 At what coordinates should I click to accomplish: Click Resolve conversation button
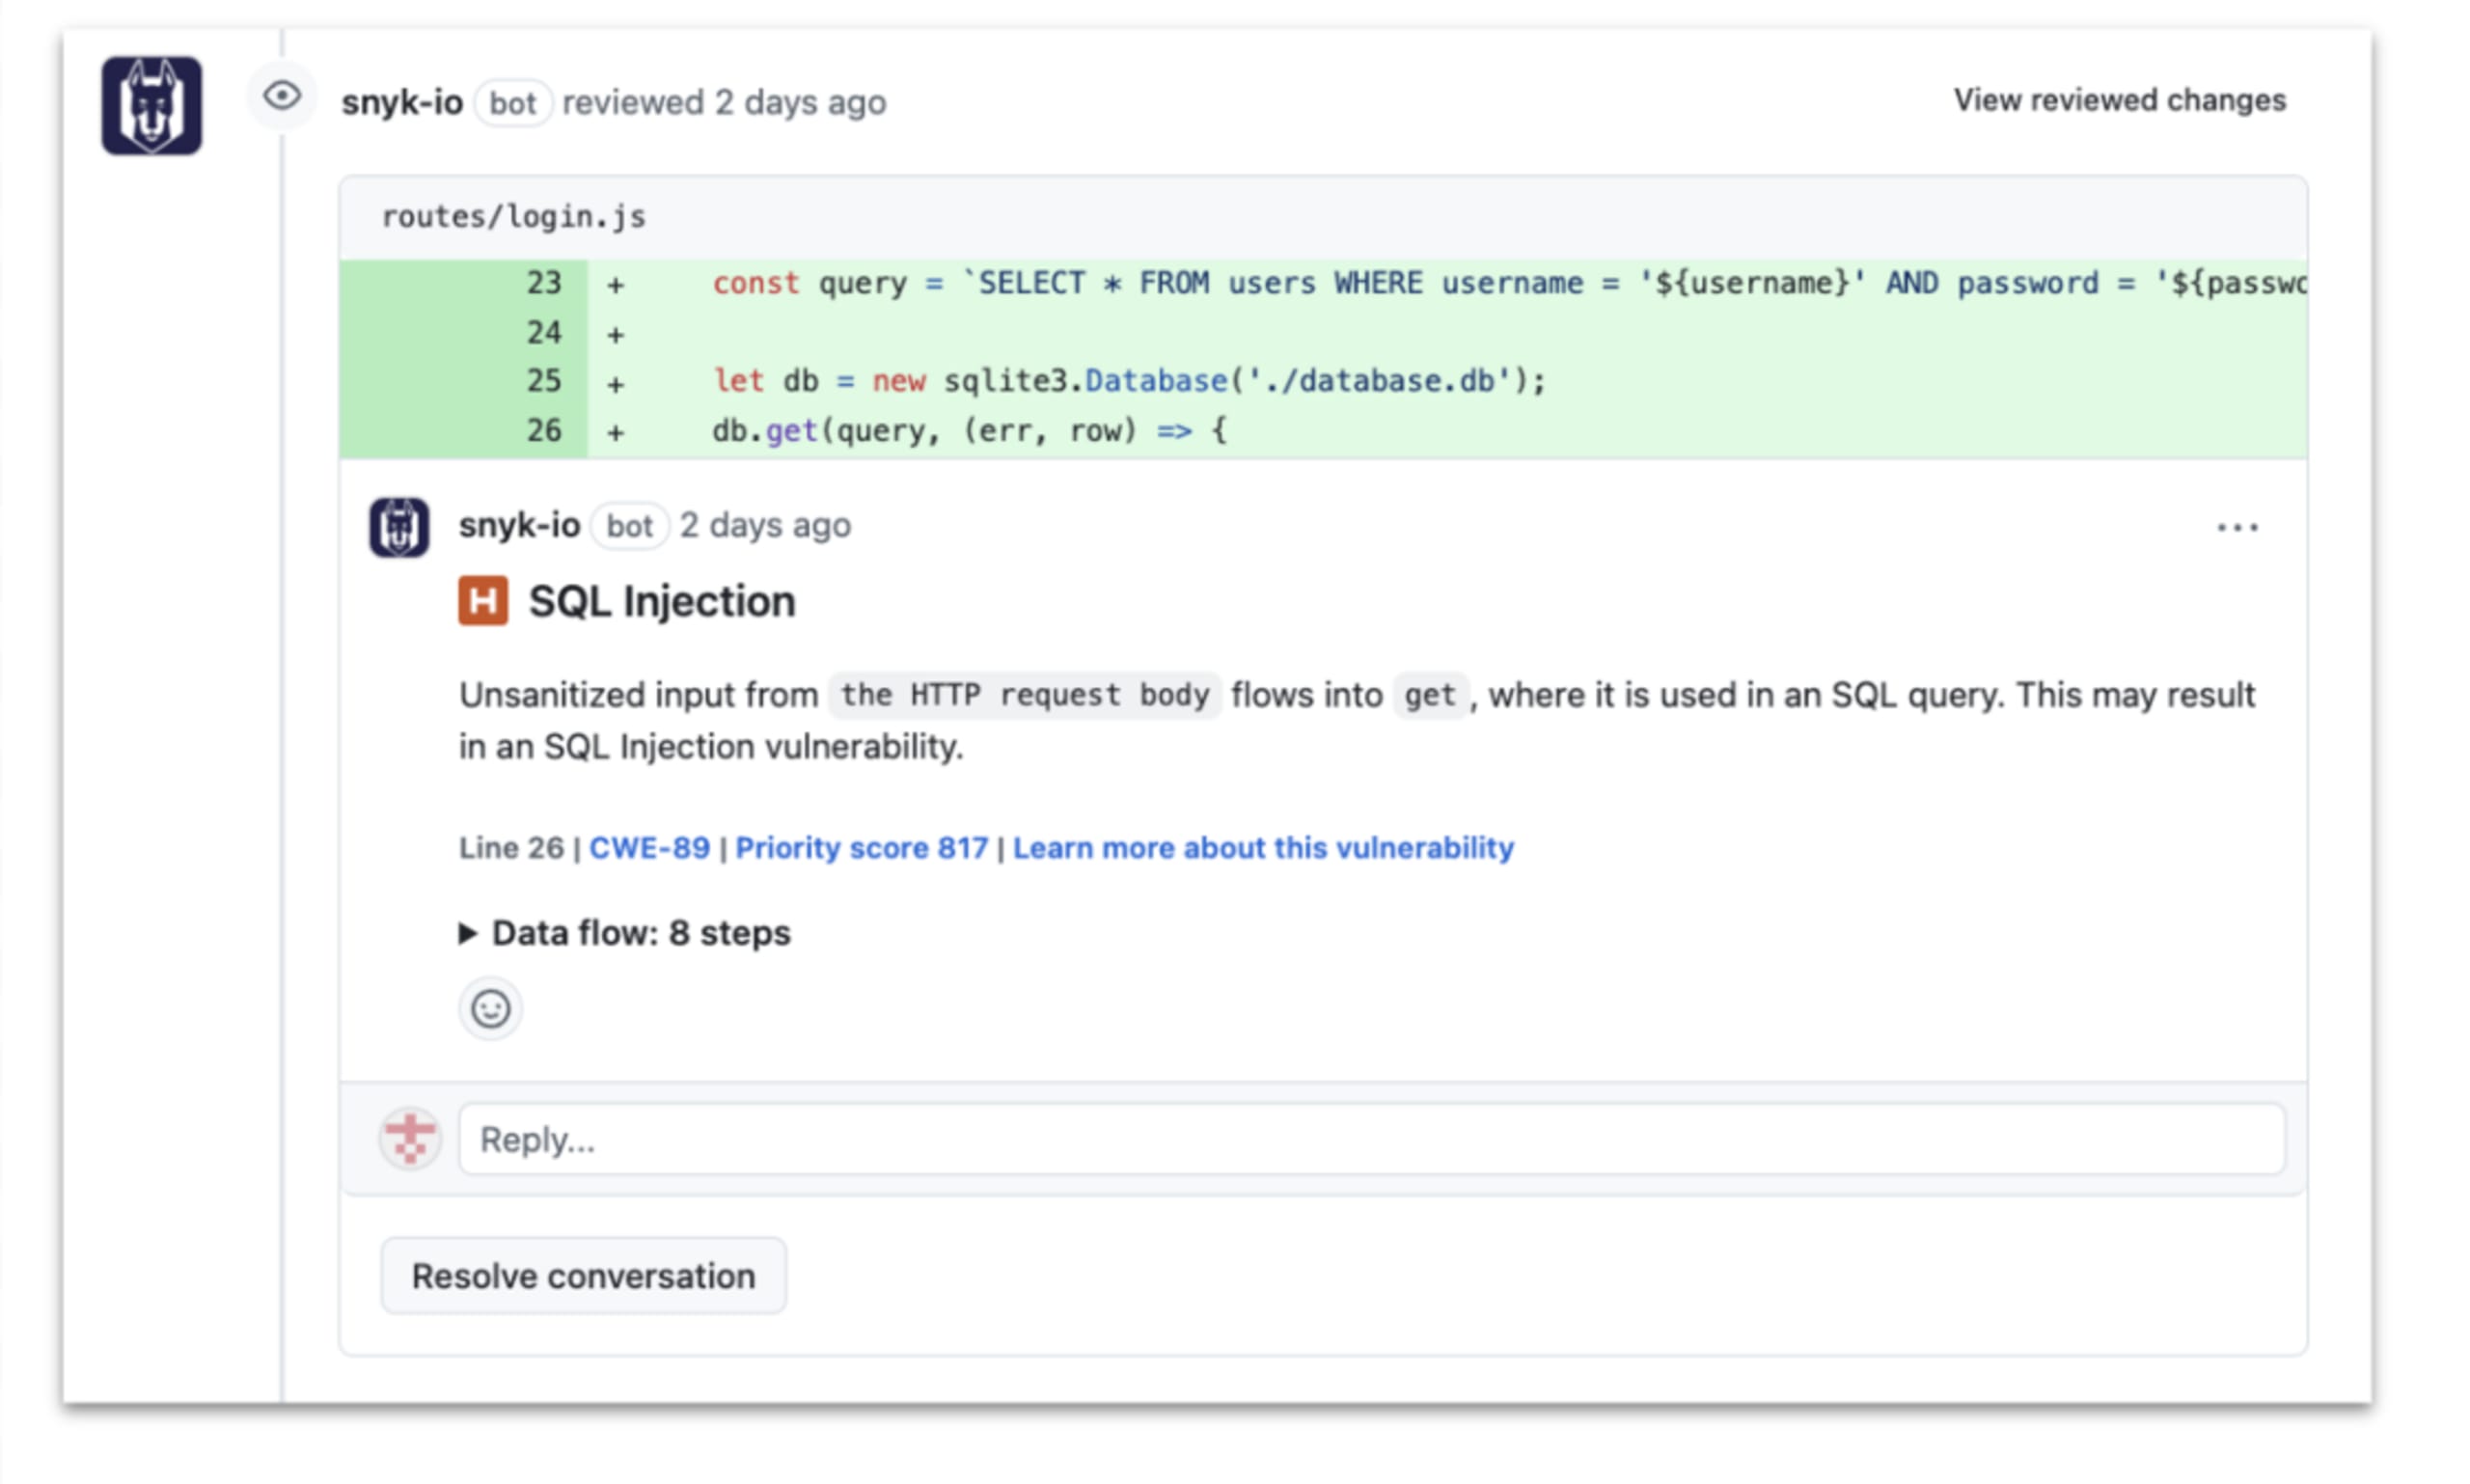click(583, 1276)
